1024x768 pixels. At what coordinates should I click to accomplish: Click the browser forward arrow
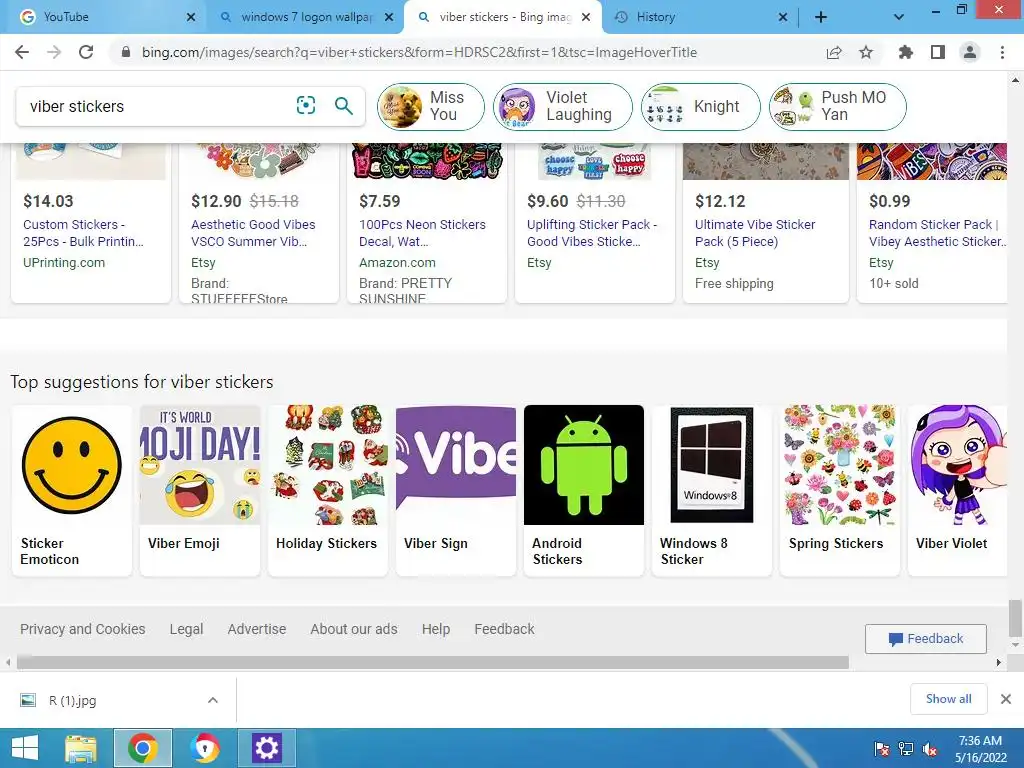tap(54, 52)
